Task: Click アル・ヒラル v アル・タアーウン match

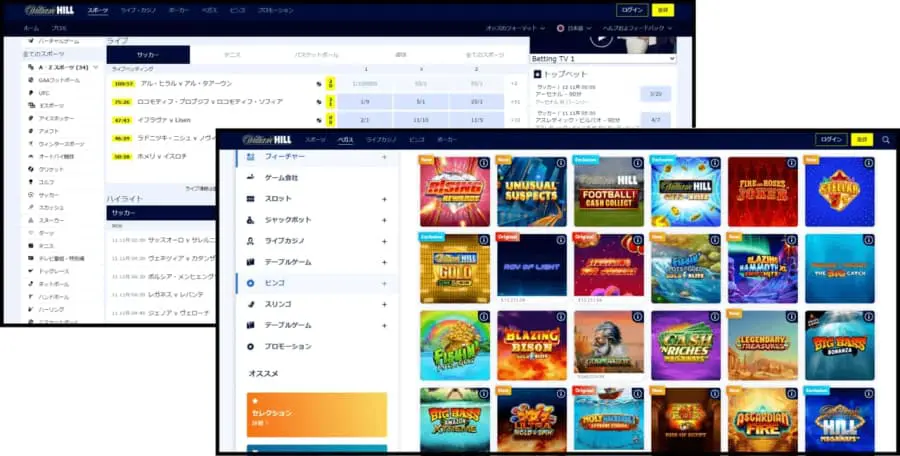Action: point(187,83)
